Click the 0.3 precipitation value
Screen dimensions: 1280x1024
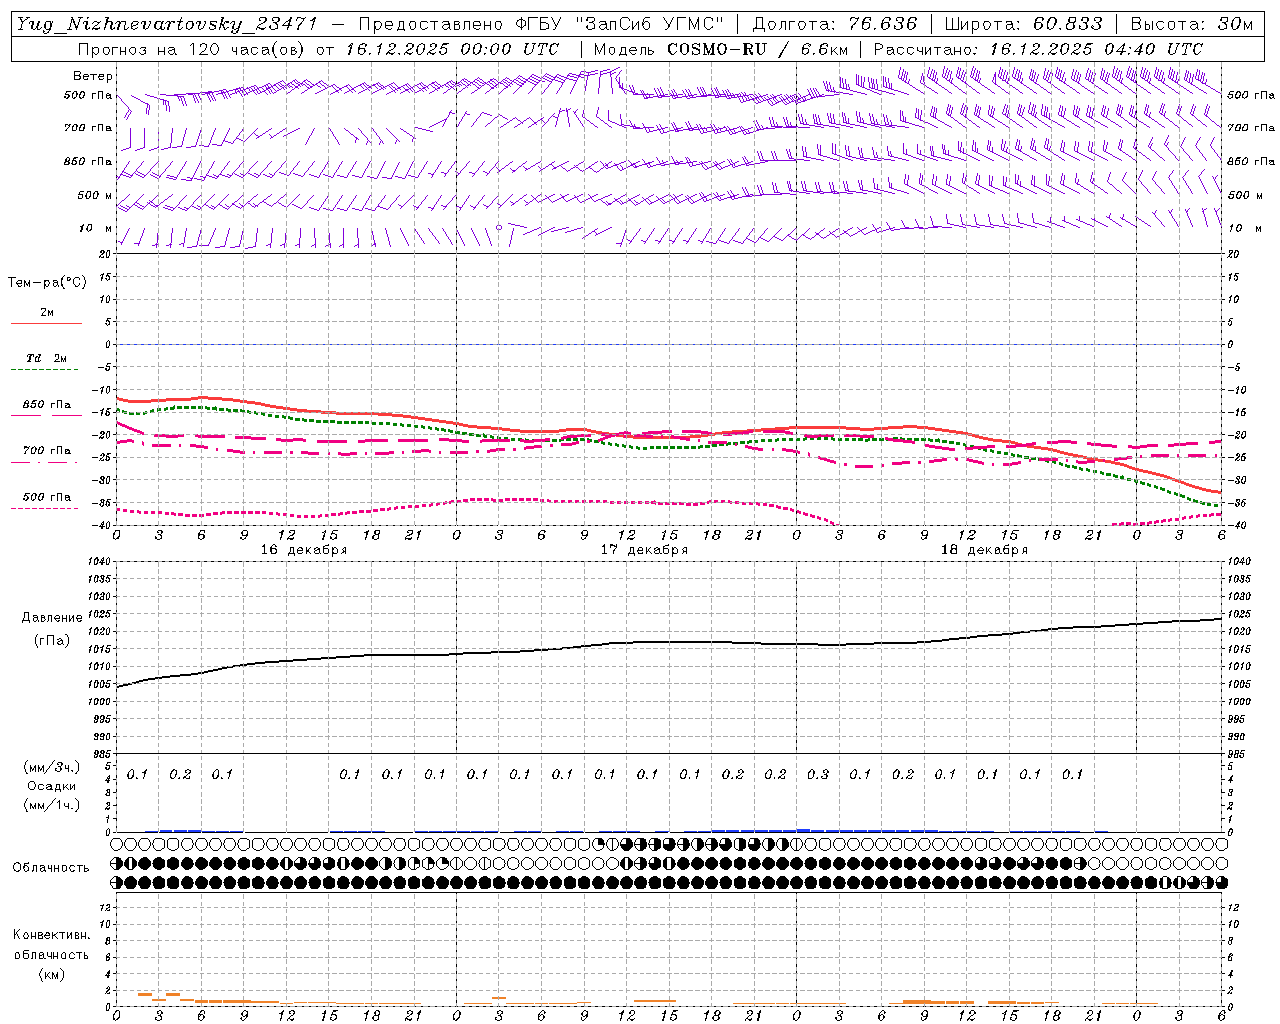[x=818, y=774]
